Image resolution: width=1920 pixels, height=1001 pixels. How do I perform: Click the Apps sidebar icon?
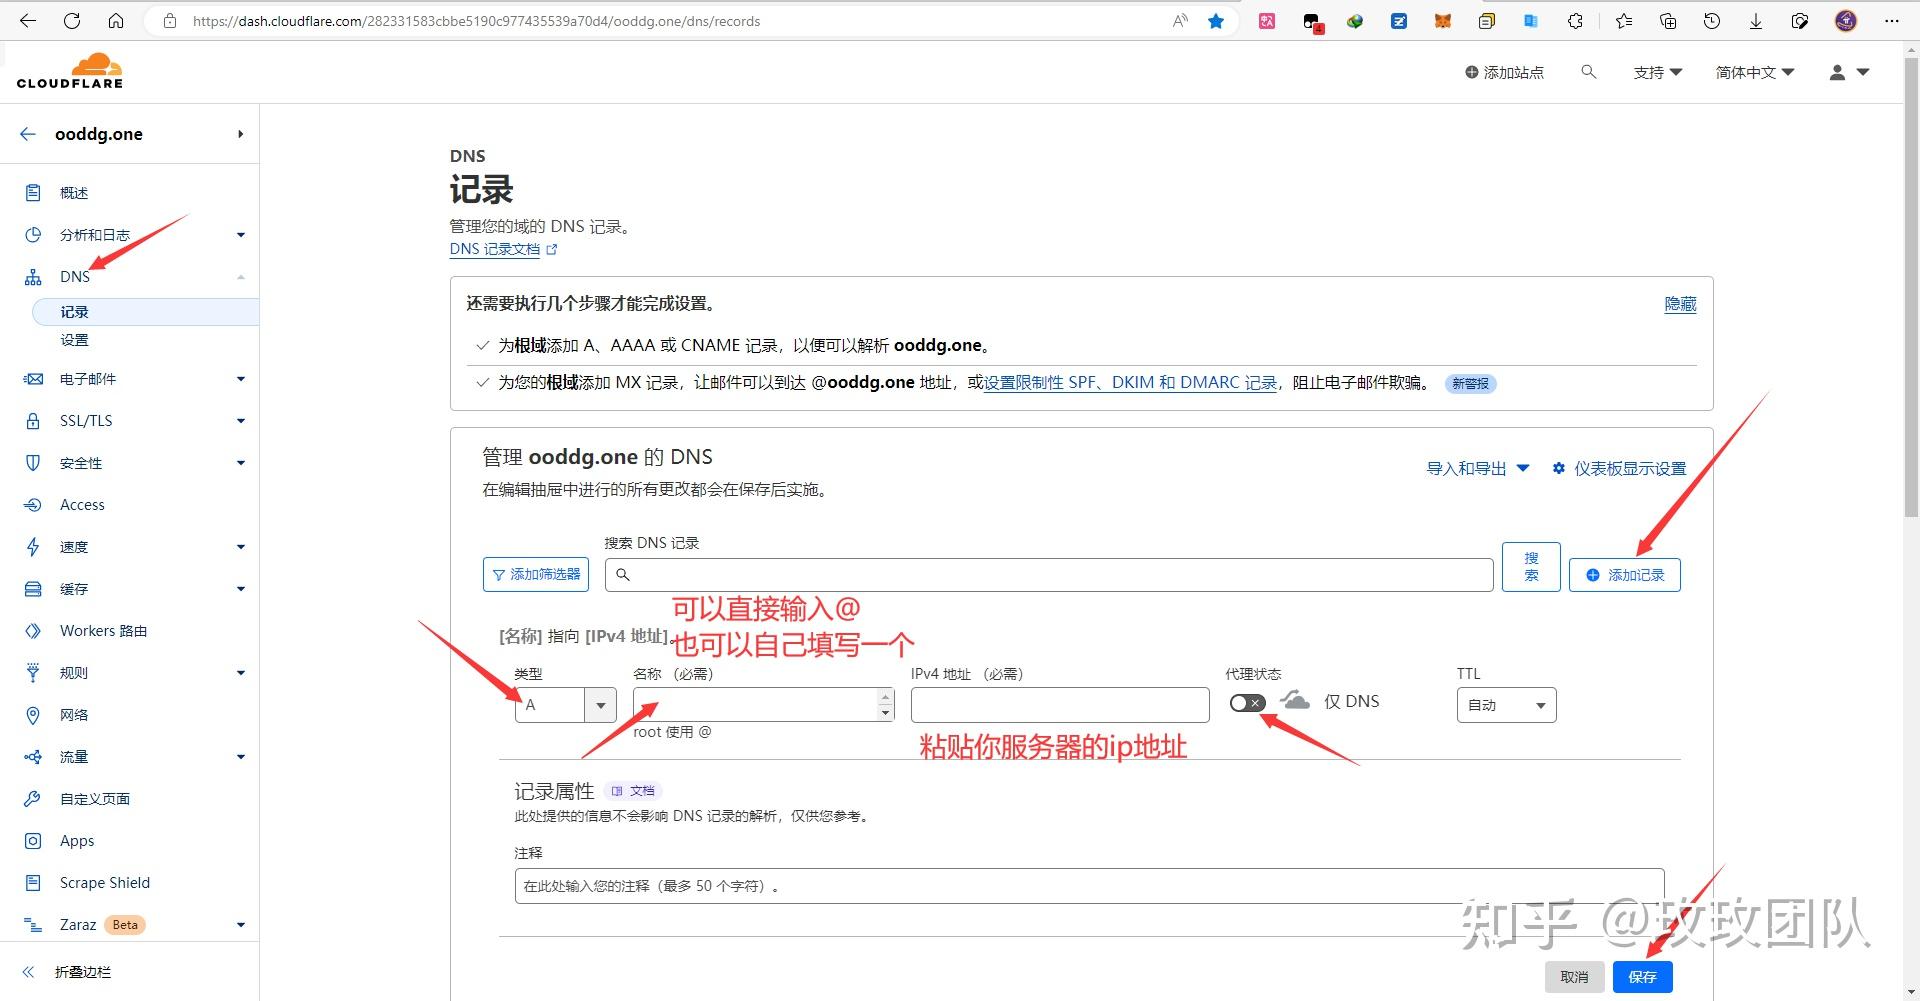(33, 840)
